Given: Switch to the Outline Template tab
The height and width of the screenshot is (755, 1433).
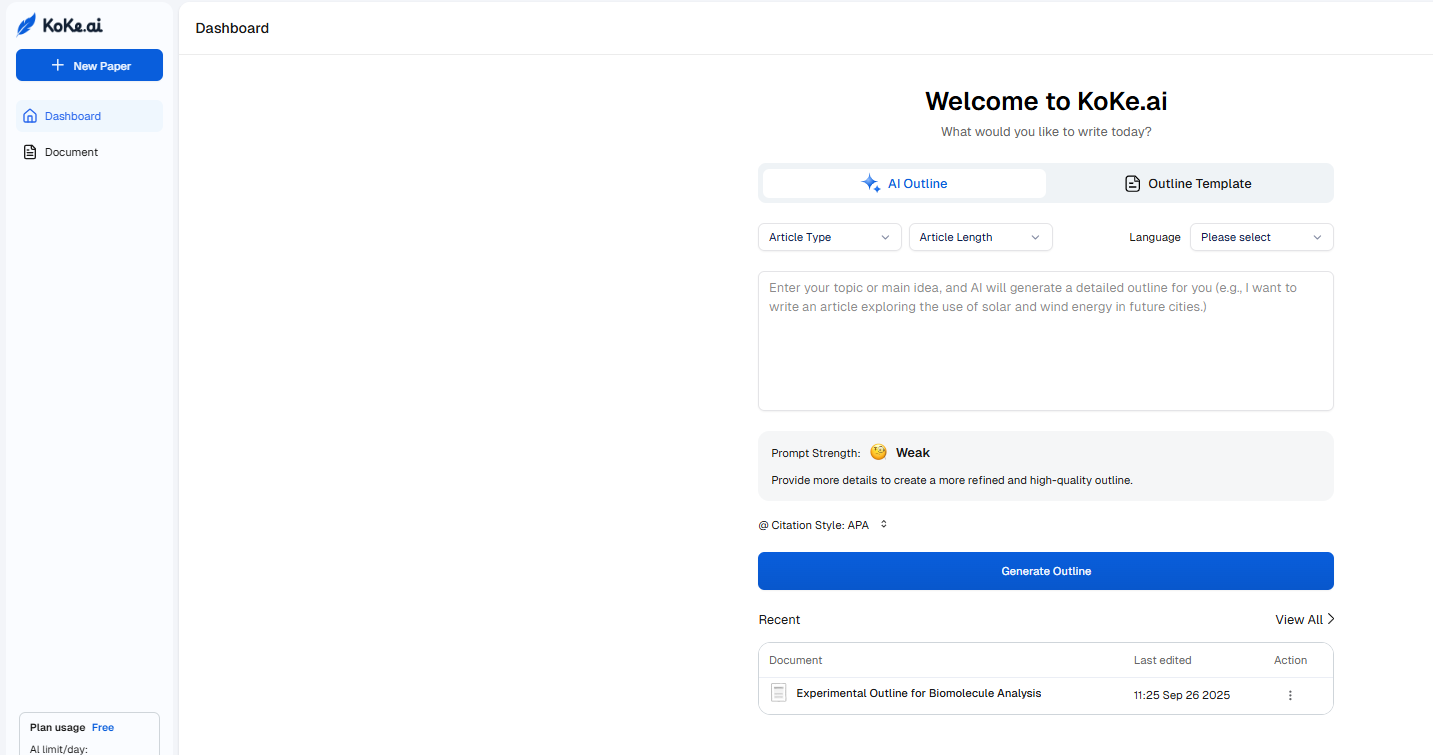Looking at the screenshot, I should point(1188,184).
